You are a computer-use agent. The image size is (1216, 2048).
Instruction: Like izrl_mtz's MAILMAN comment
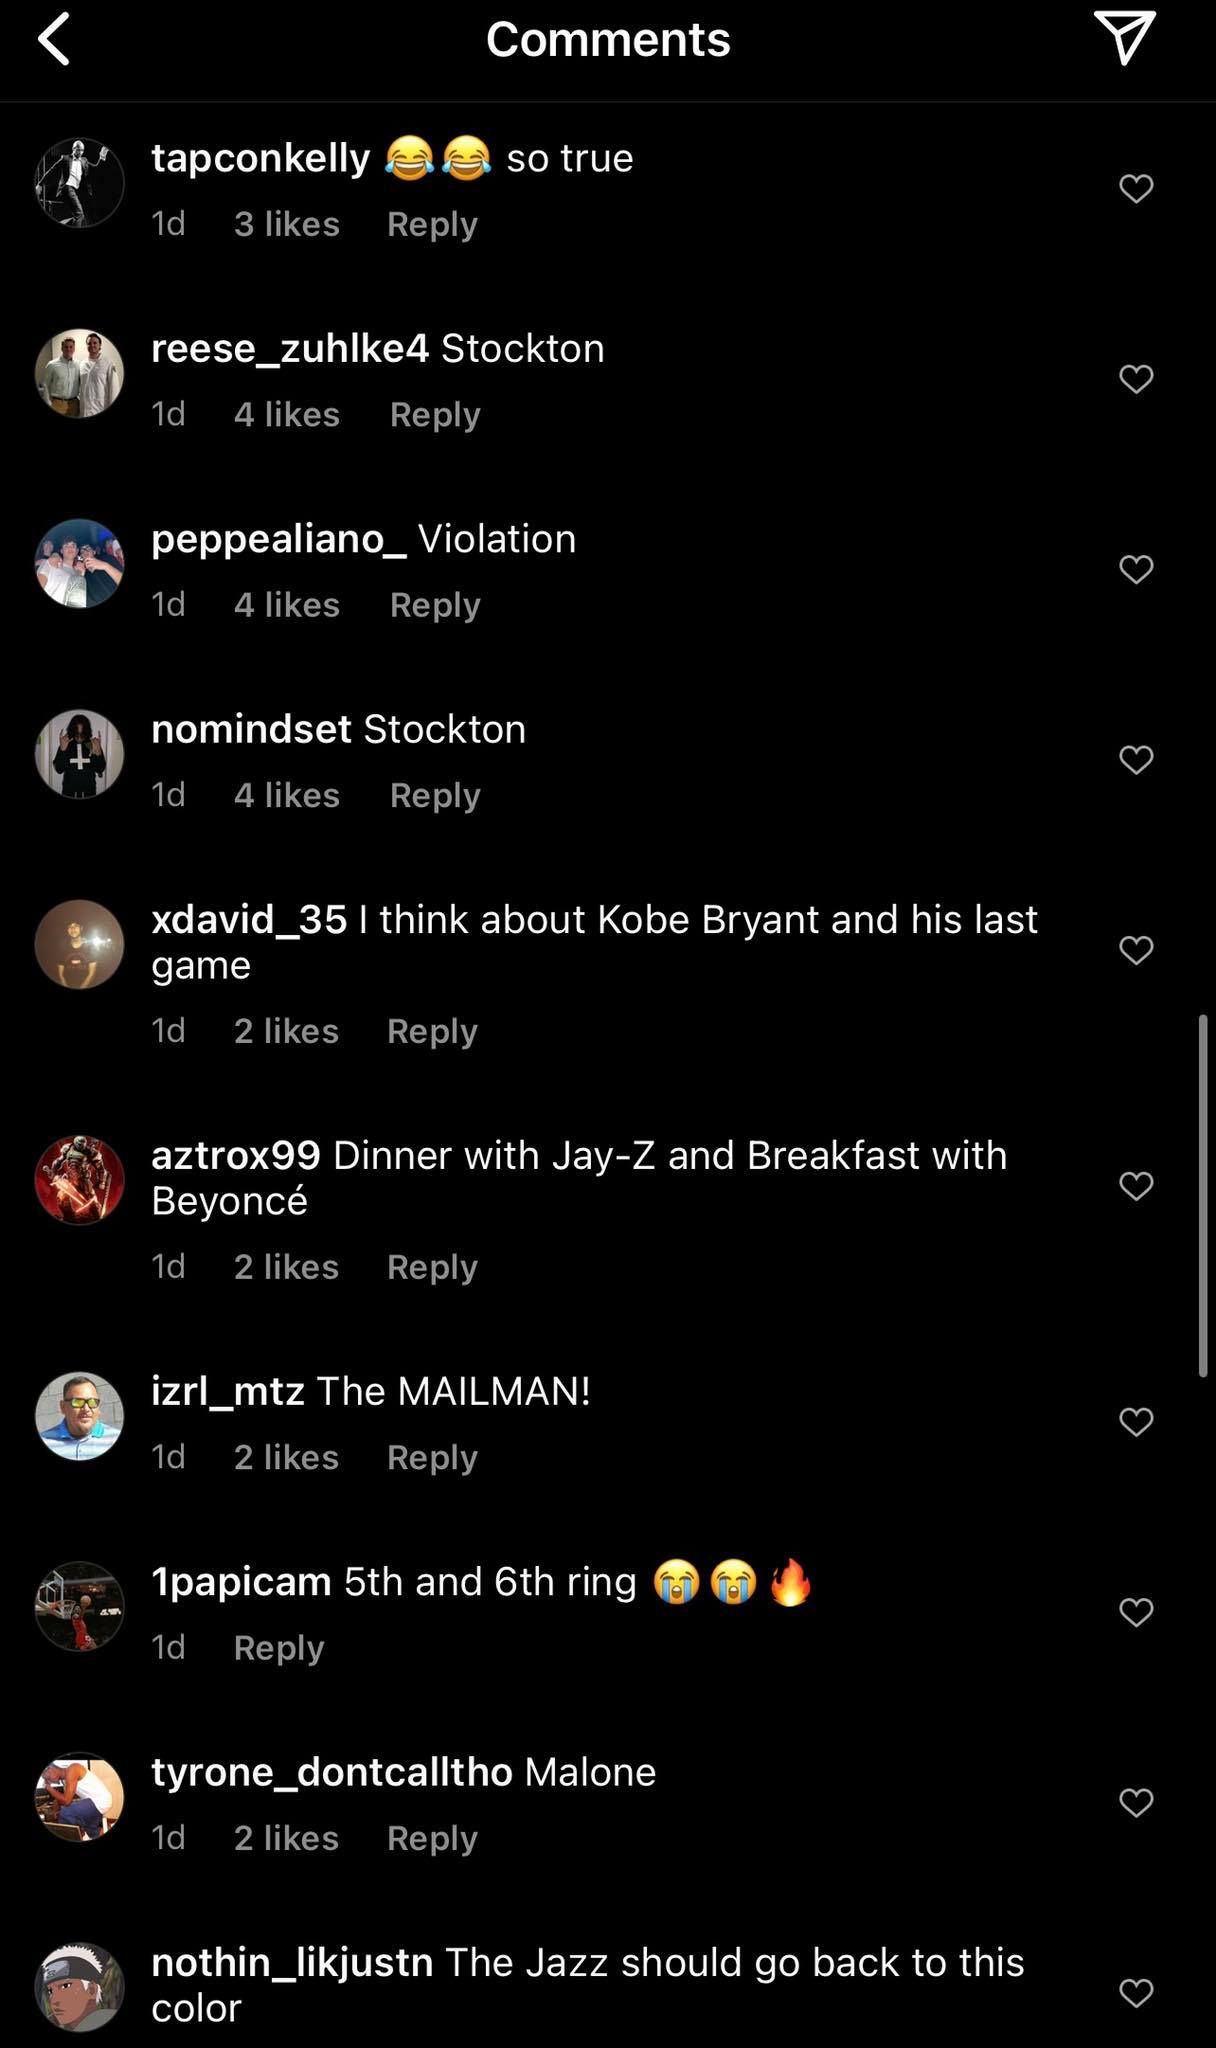click(1136, 1421)
